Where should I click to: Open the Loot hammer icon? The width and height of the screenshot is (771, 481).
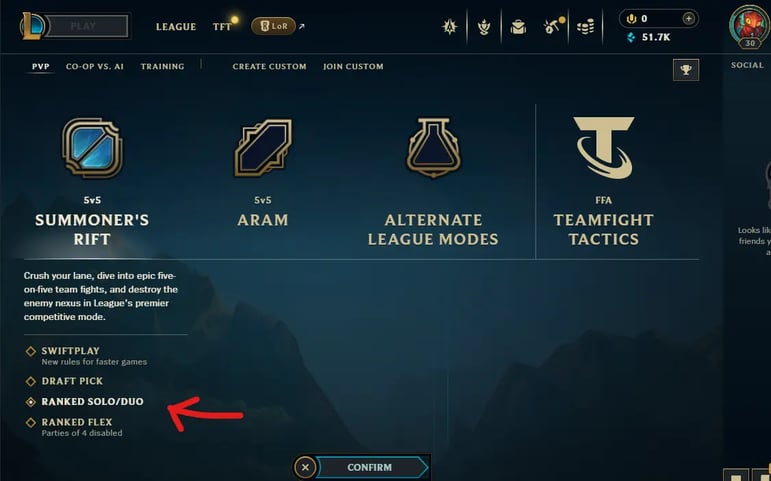pos(553,26)
